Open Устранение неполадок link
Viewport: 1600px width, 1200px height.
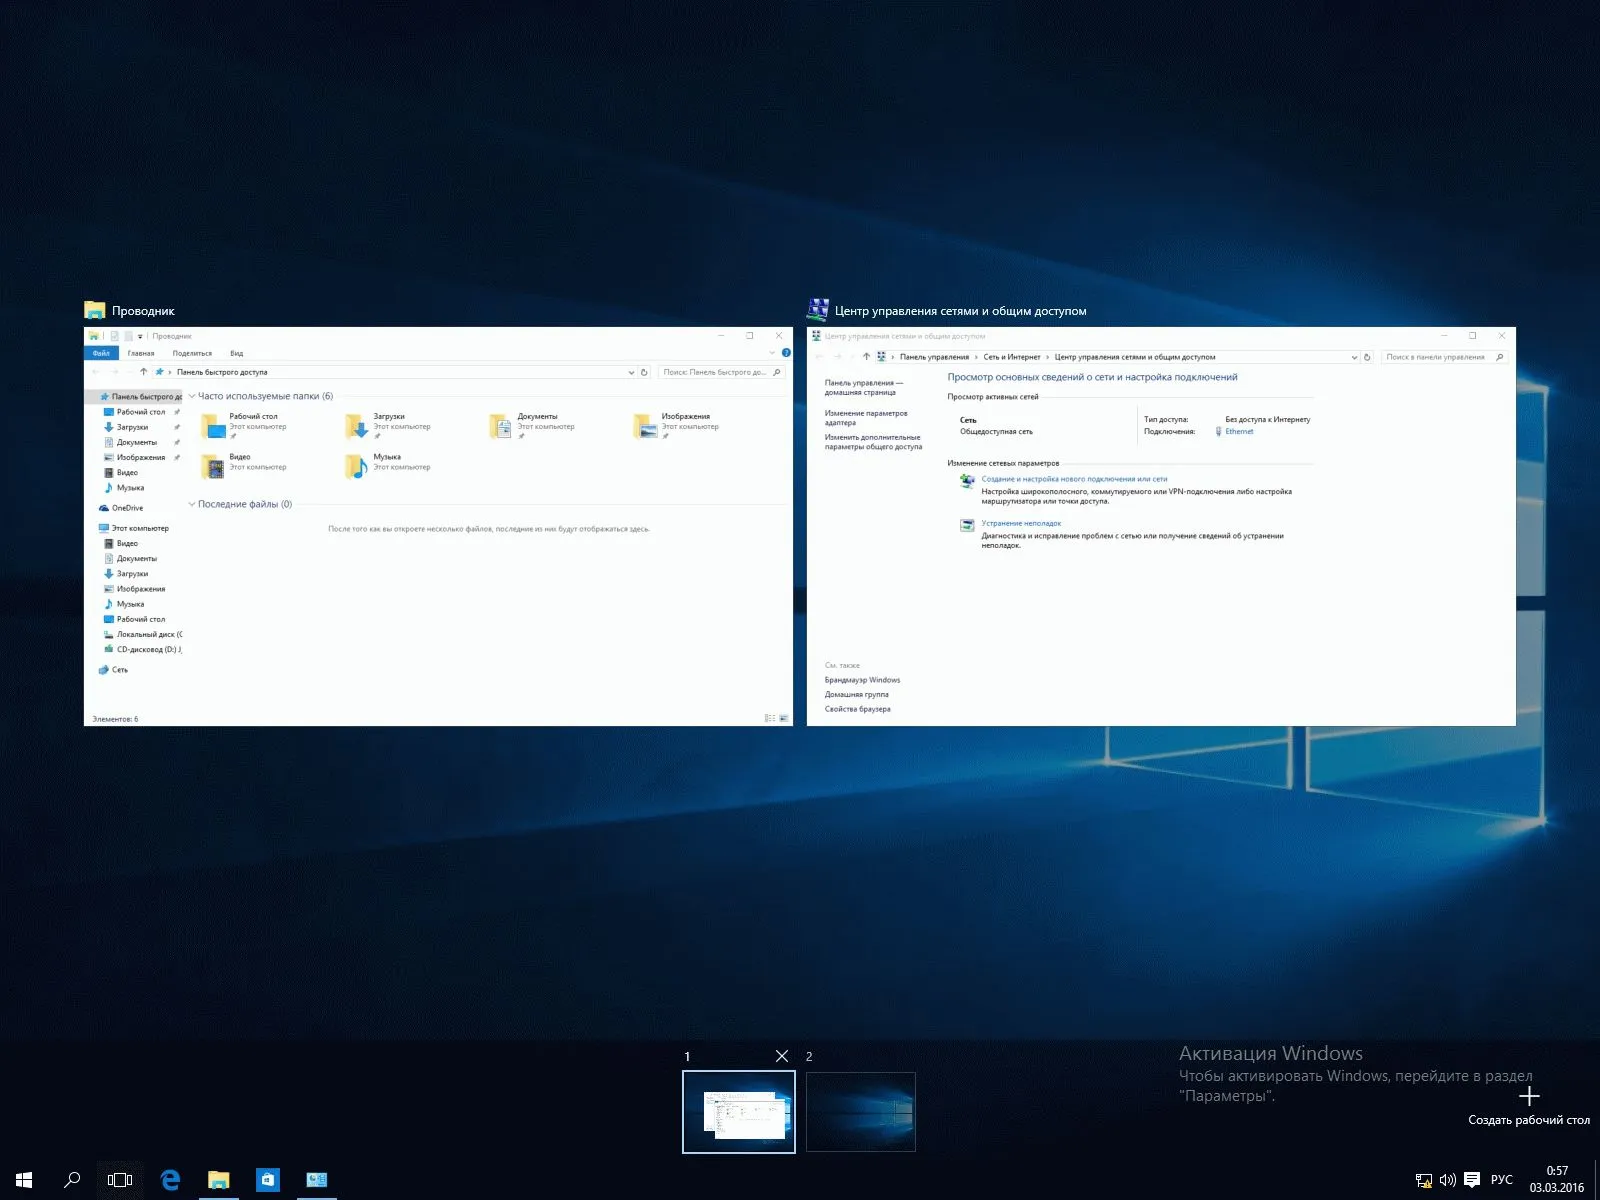(x=1021, y=523)
